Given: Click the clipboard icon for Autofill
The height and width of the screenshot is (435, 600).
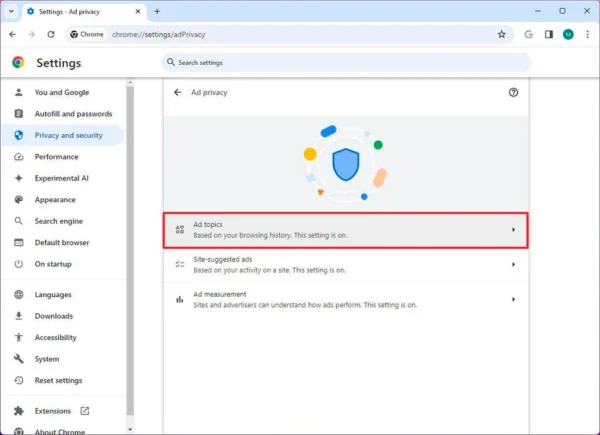Looking at the screenshot, I should point(18,114).
